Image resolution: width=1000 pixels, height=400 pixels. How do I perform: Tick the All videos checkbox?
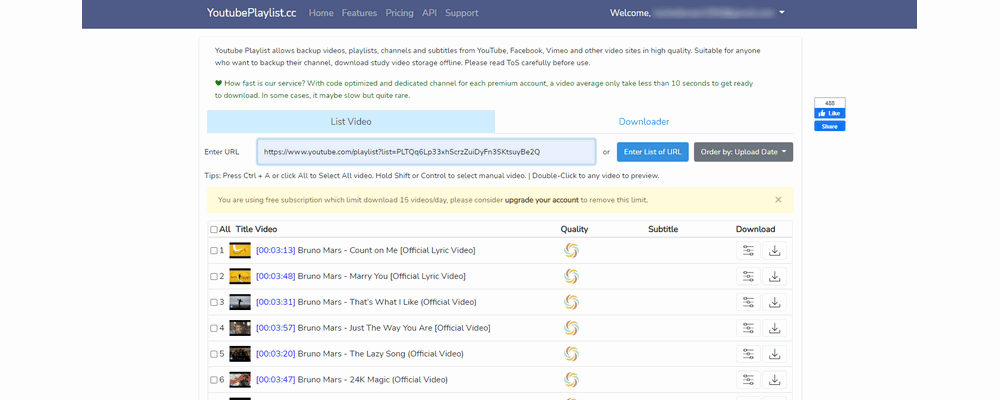click(214, 230)
